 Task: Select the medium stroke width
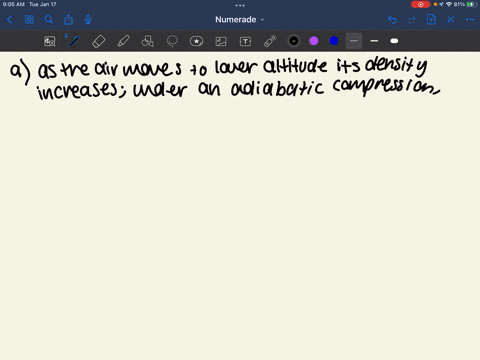tap(374, 41)
